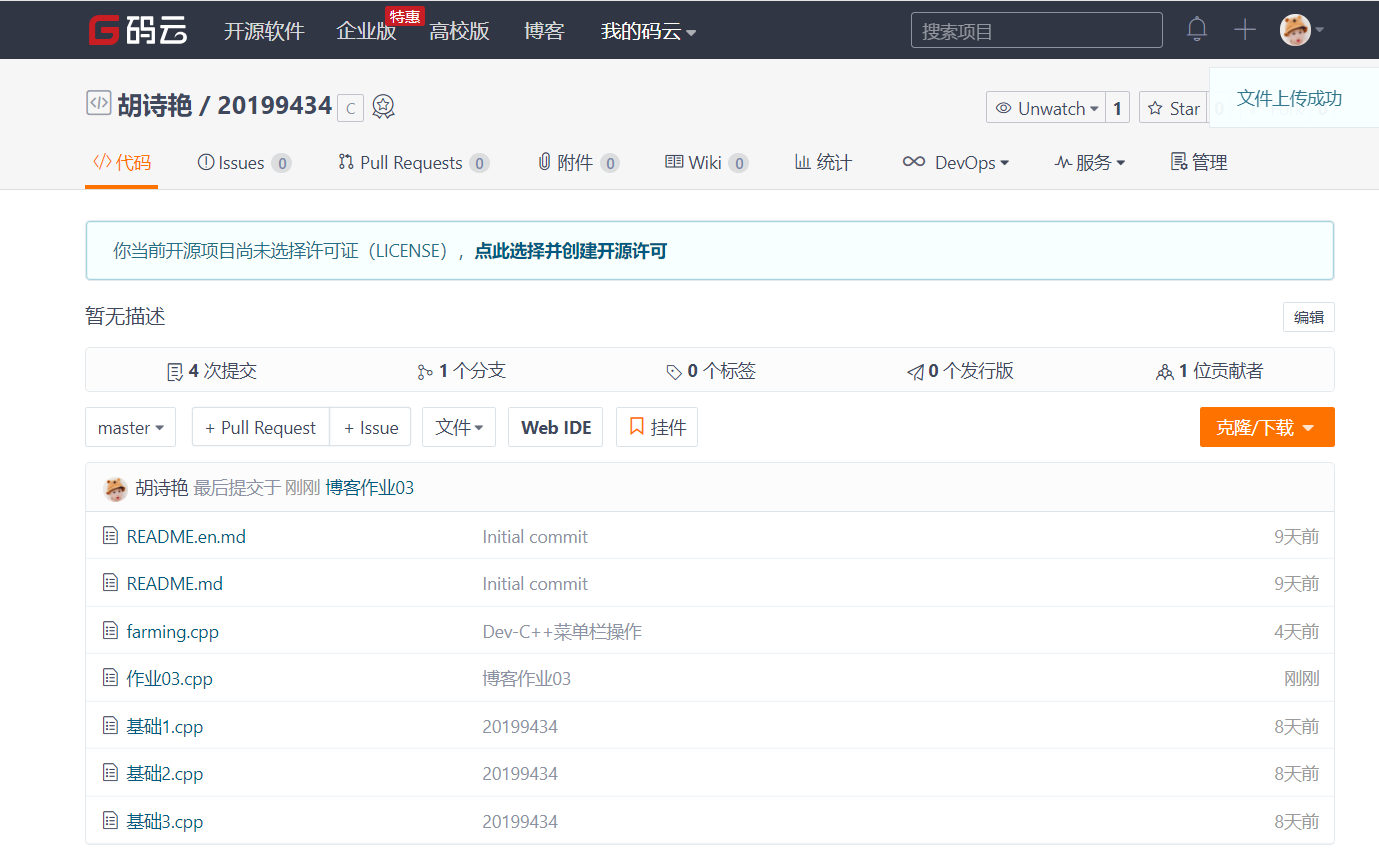Screen dimensions: 1379x852
Task: Create a new Issue
Action: pos(371,427)
